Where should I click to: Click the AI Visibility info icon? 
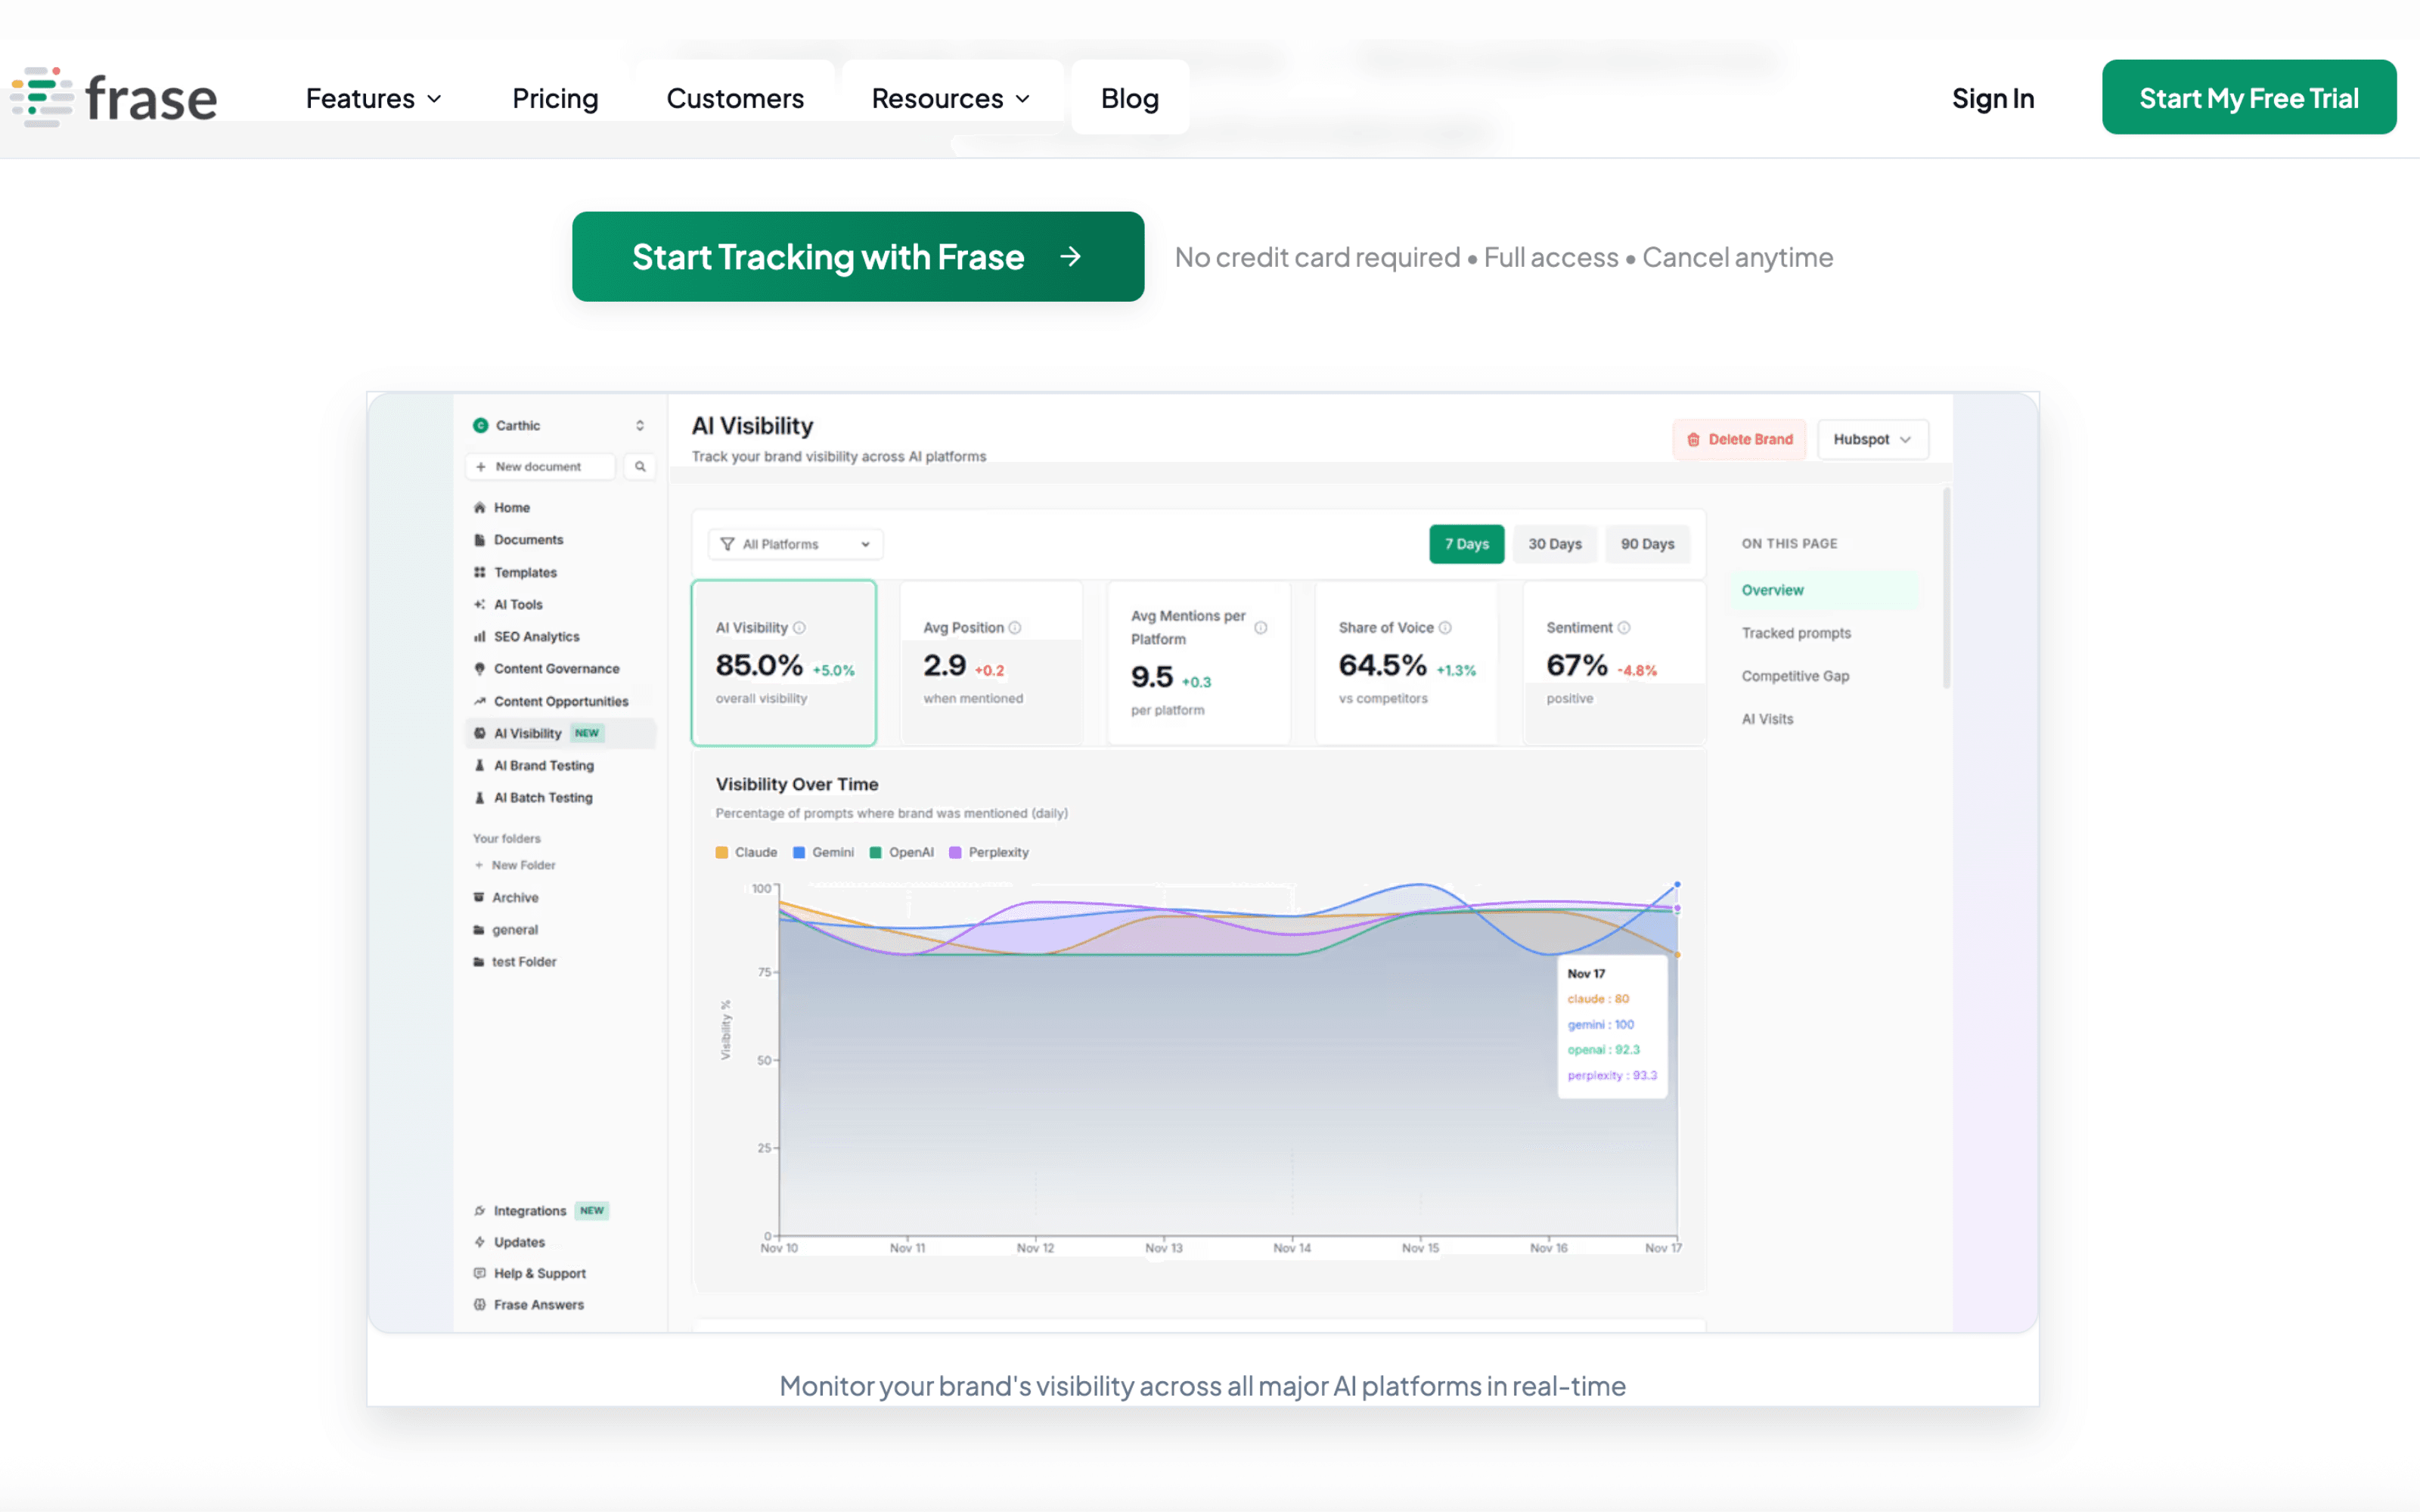click(x=799, y=628)
